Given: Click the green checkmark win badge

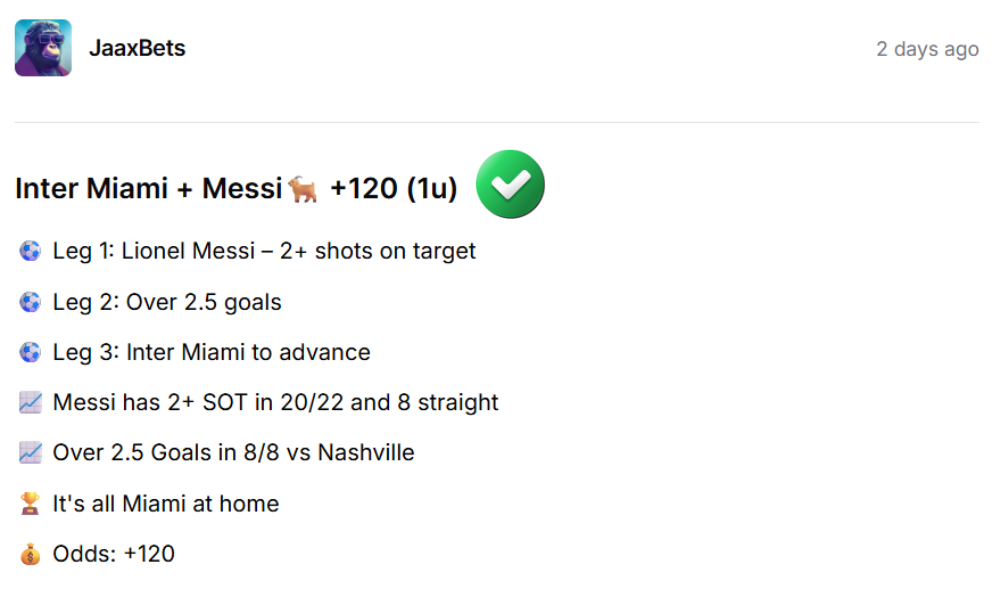Looking at the screenshot, I should click(x=510, y=185).
